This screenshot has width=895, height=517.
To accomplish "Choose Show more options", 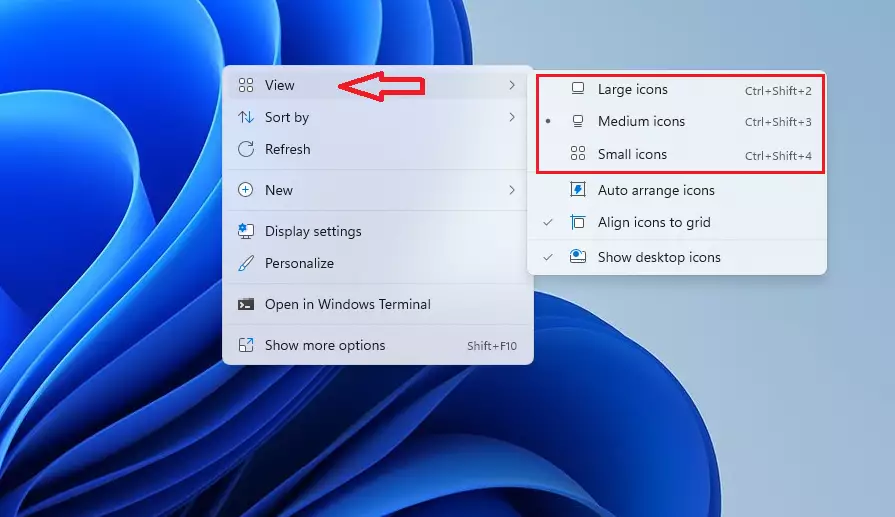I will 378,345.
